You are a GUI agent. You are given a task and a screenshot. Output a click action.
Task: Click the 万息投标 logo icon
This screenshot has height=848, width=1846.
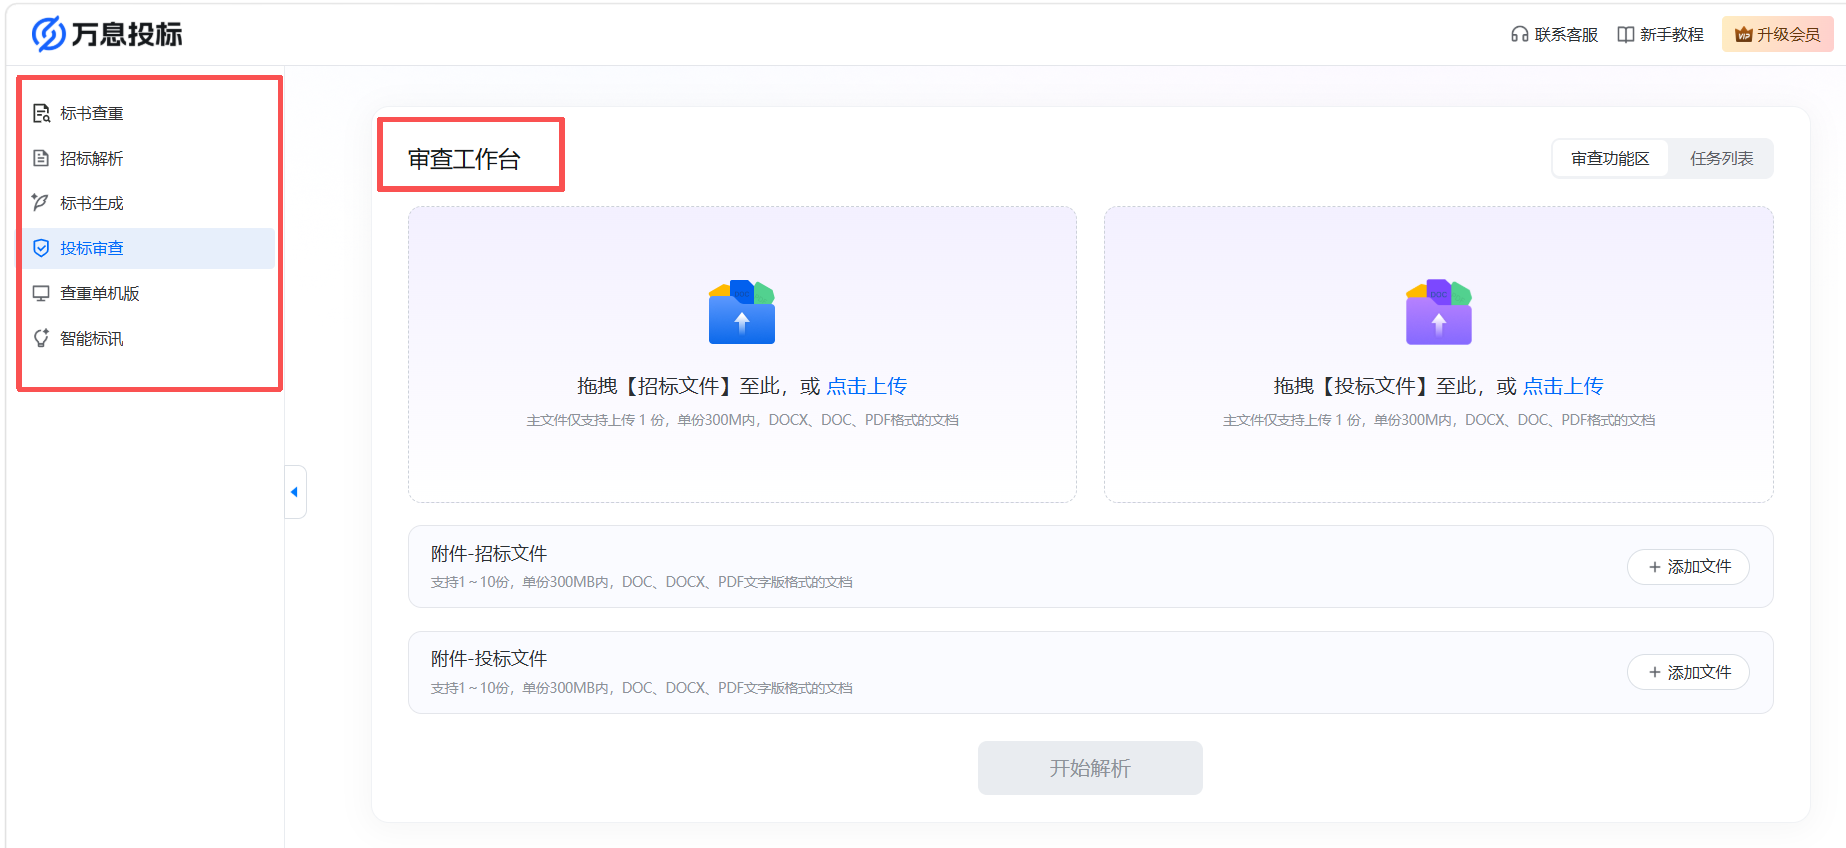click(48, 34)
